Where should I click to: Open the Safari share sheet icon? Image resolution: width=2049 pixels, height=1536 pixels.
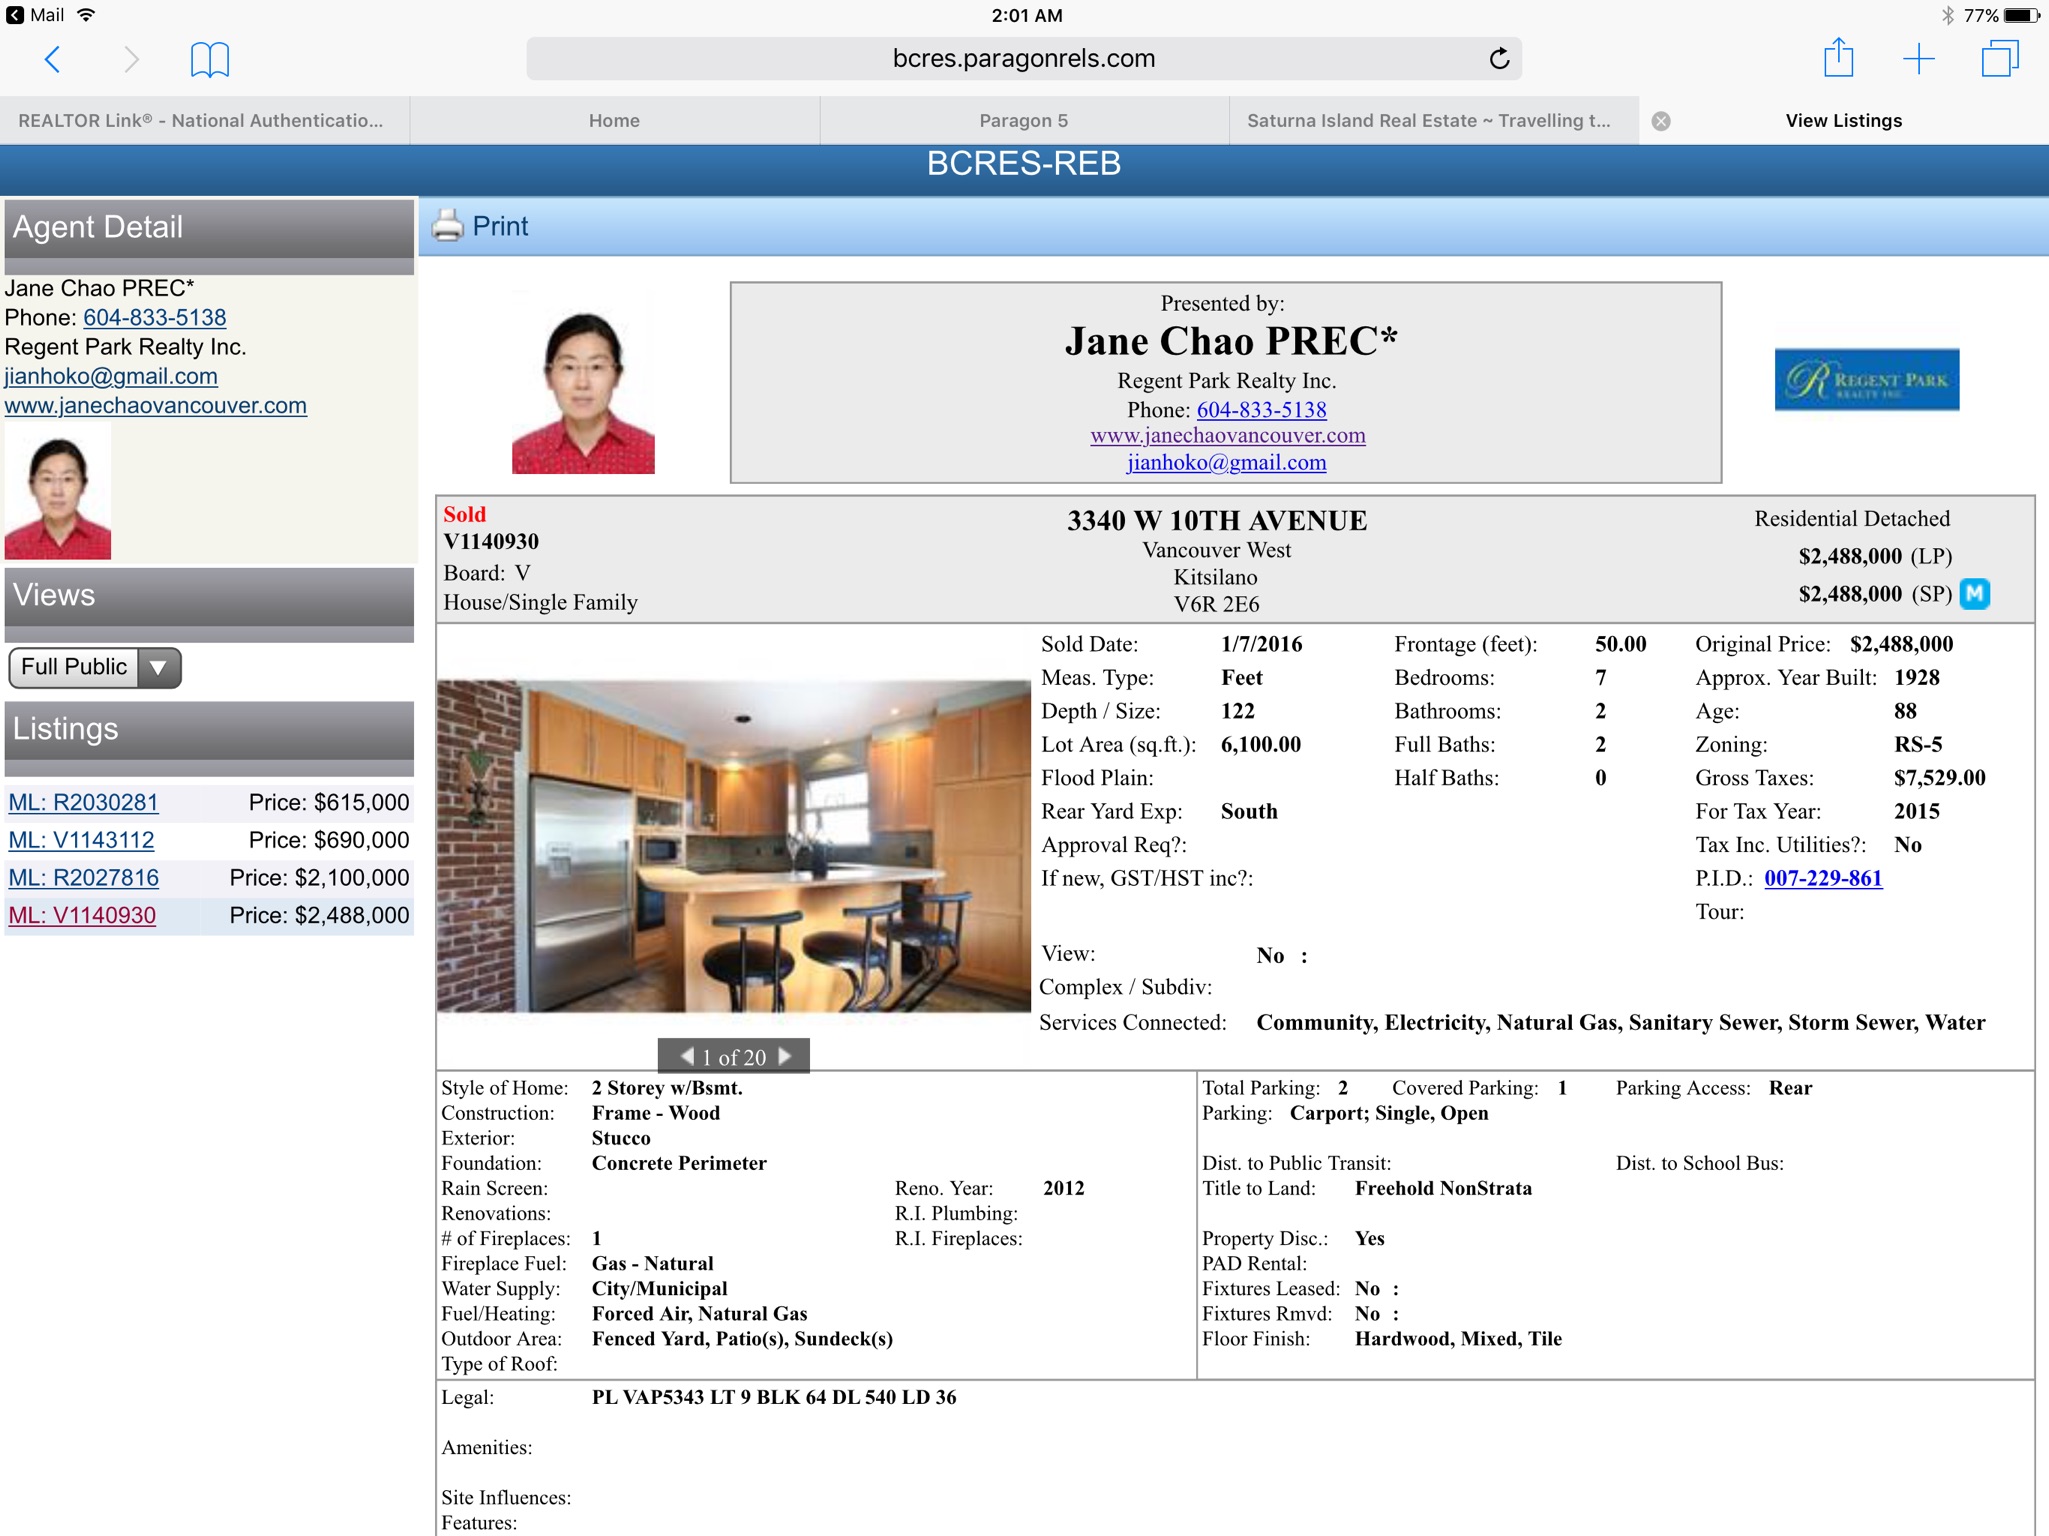coord(1837,58)
